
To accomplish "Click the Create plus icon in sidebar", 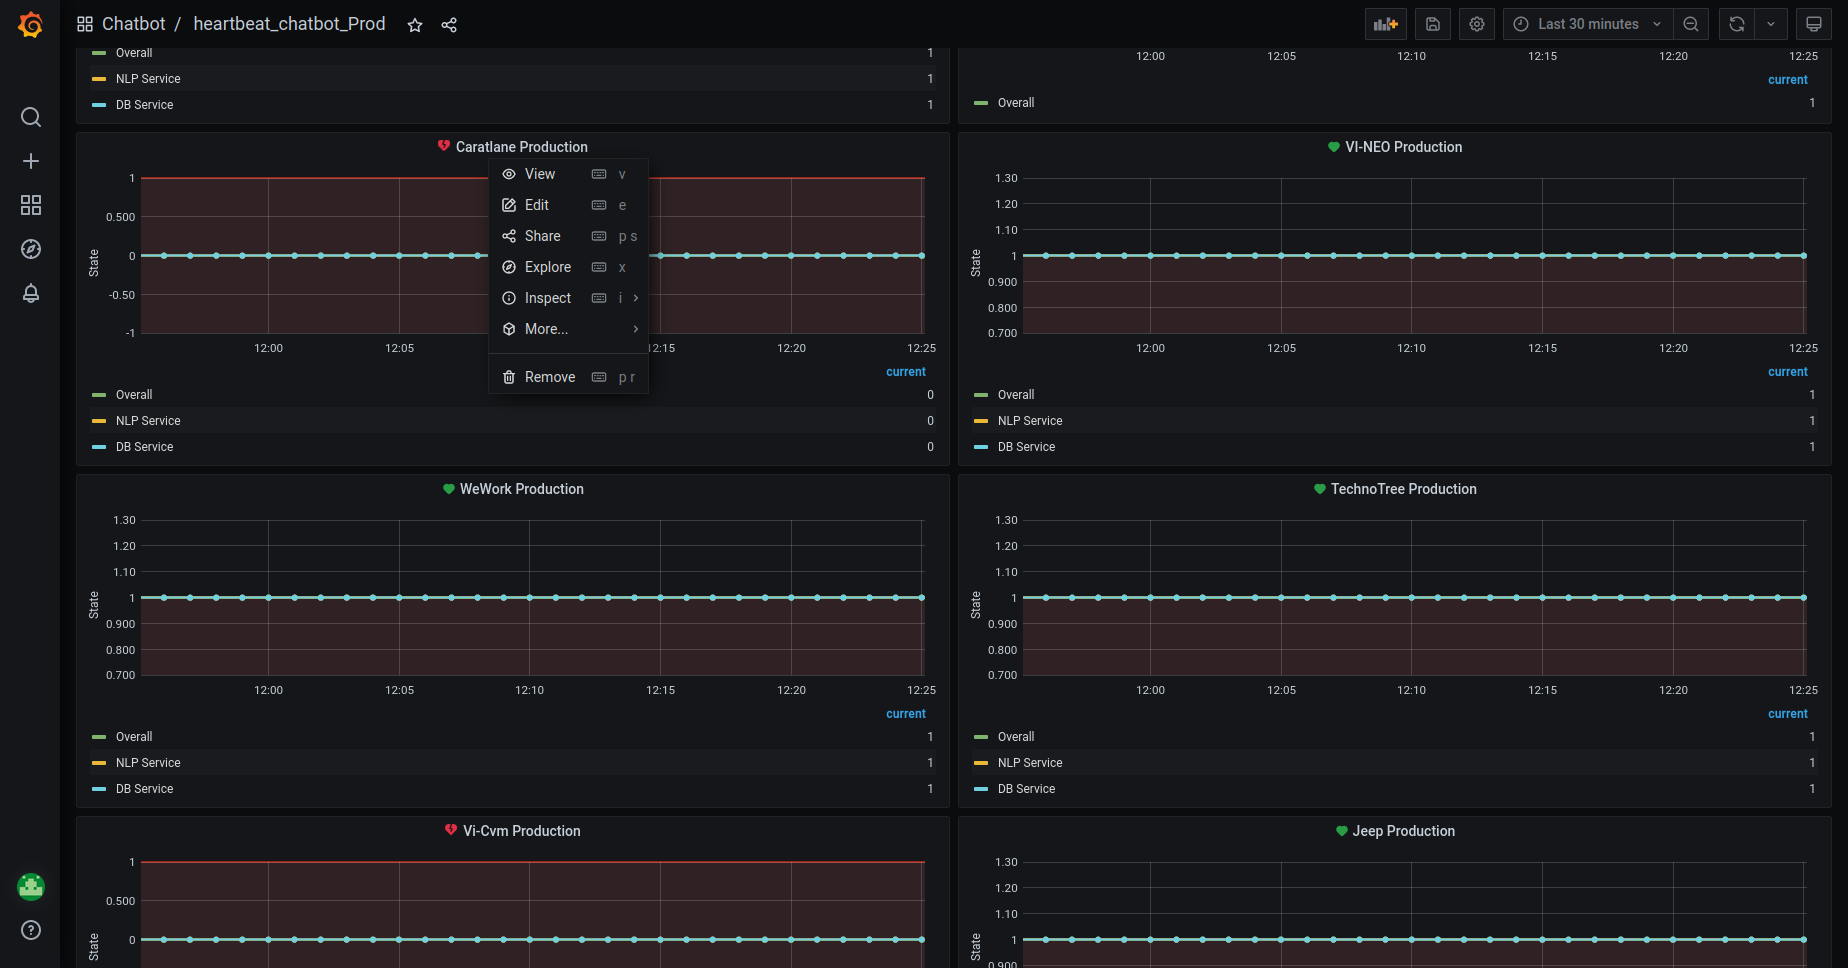I will coord(31,162).
